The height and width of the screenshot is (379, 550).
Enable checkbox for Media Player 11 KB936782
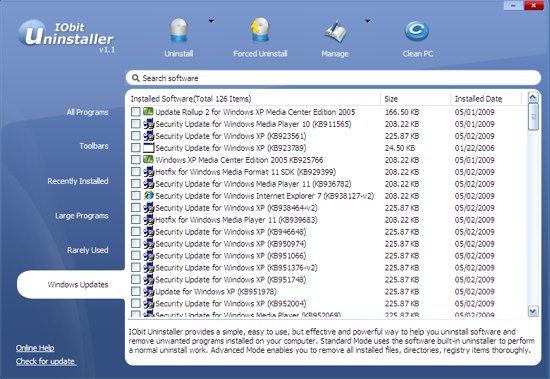(135, 184)
